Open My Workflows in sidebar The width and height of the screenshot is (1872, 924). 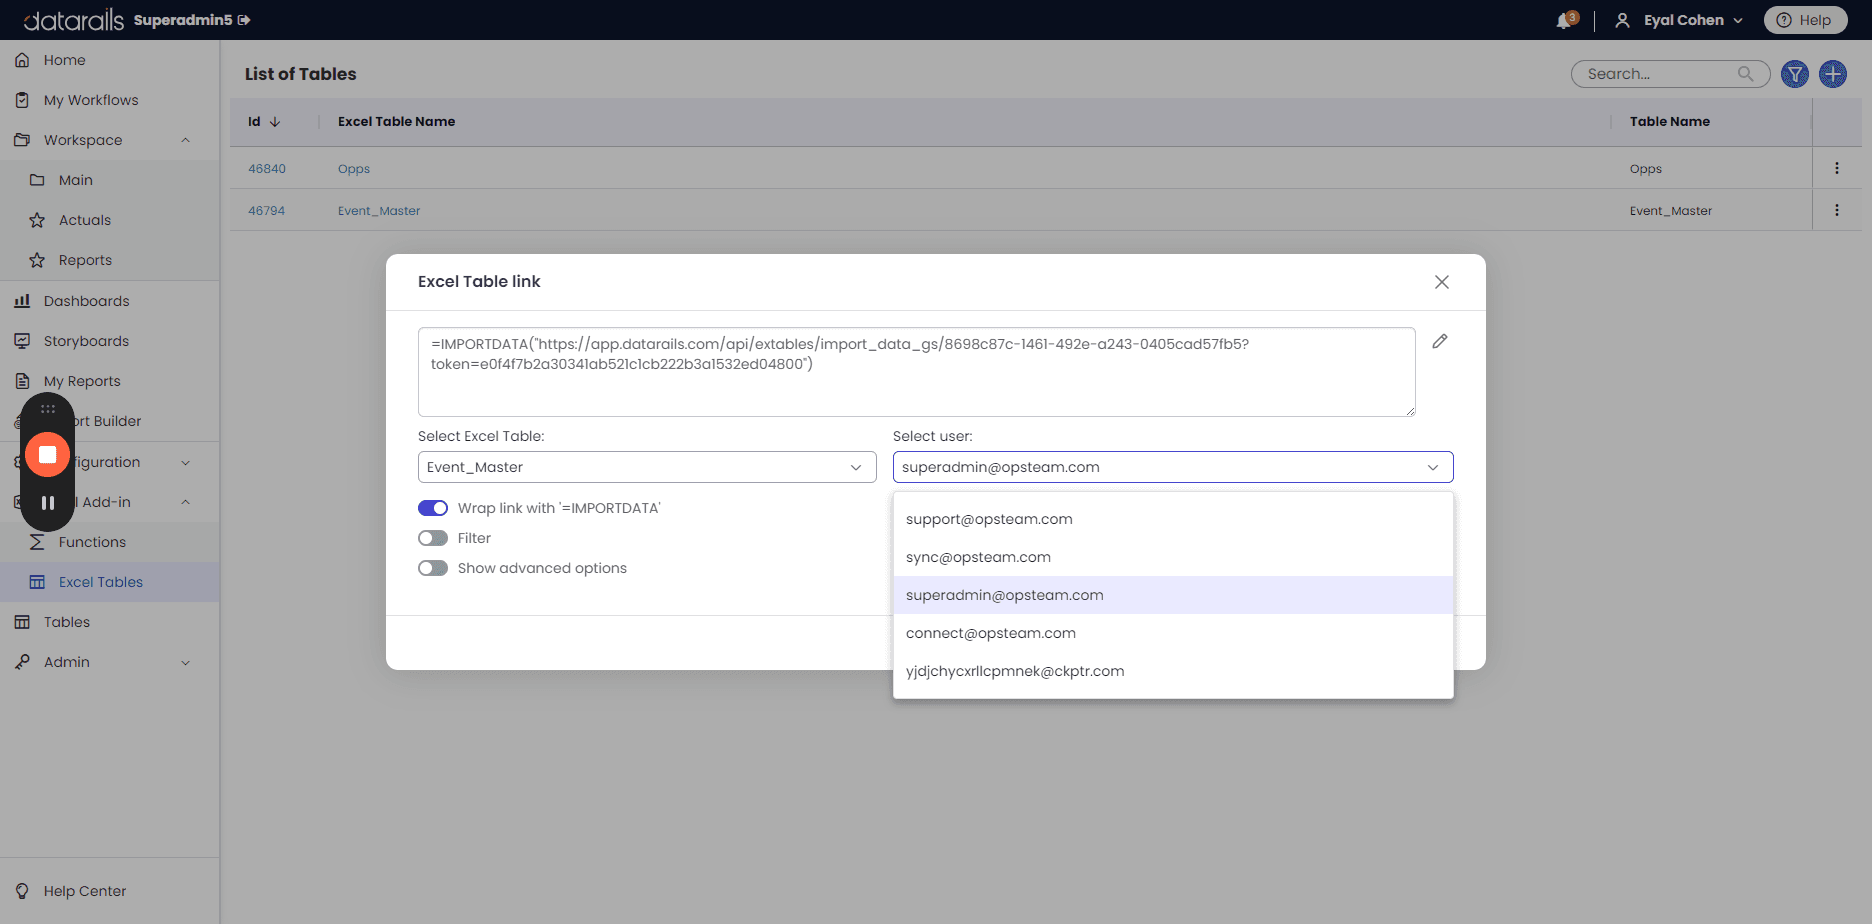[x=109, y=100]
